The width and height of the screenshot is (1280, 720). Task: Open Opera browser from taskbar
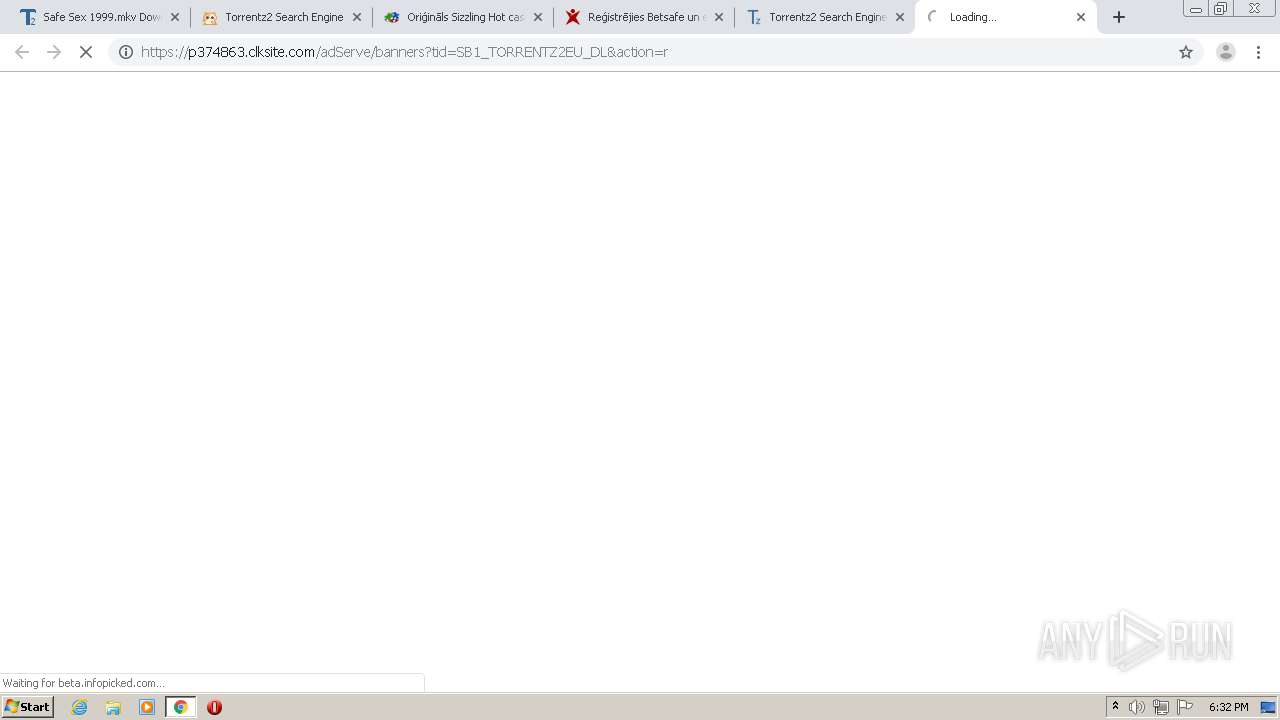214,707
